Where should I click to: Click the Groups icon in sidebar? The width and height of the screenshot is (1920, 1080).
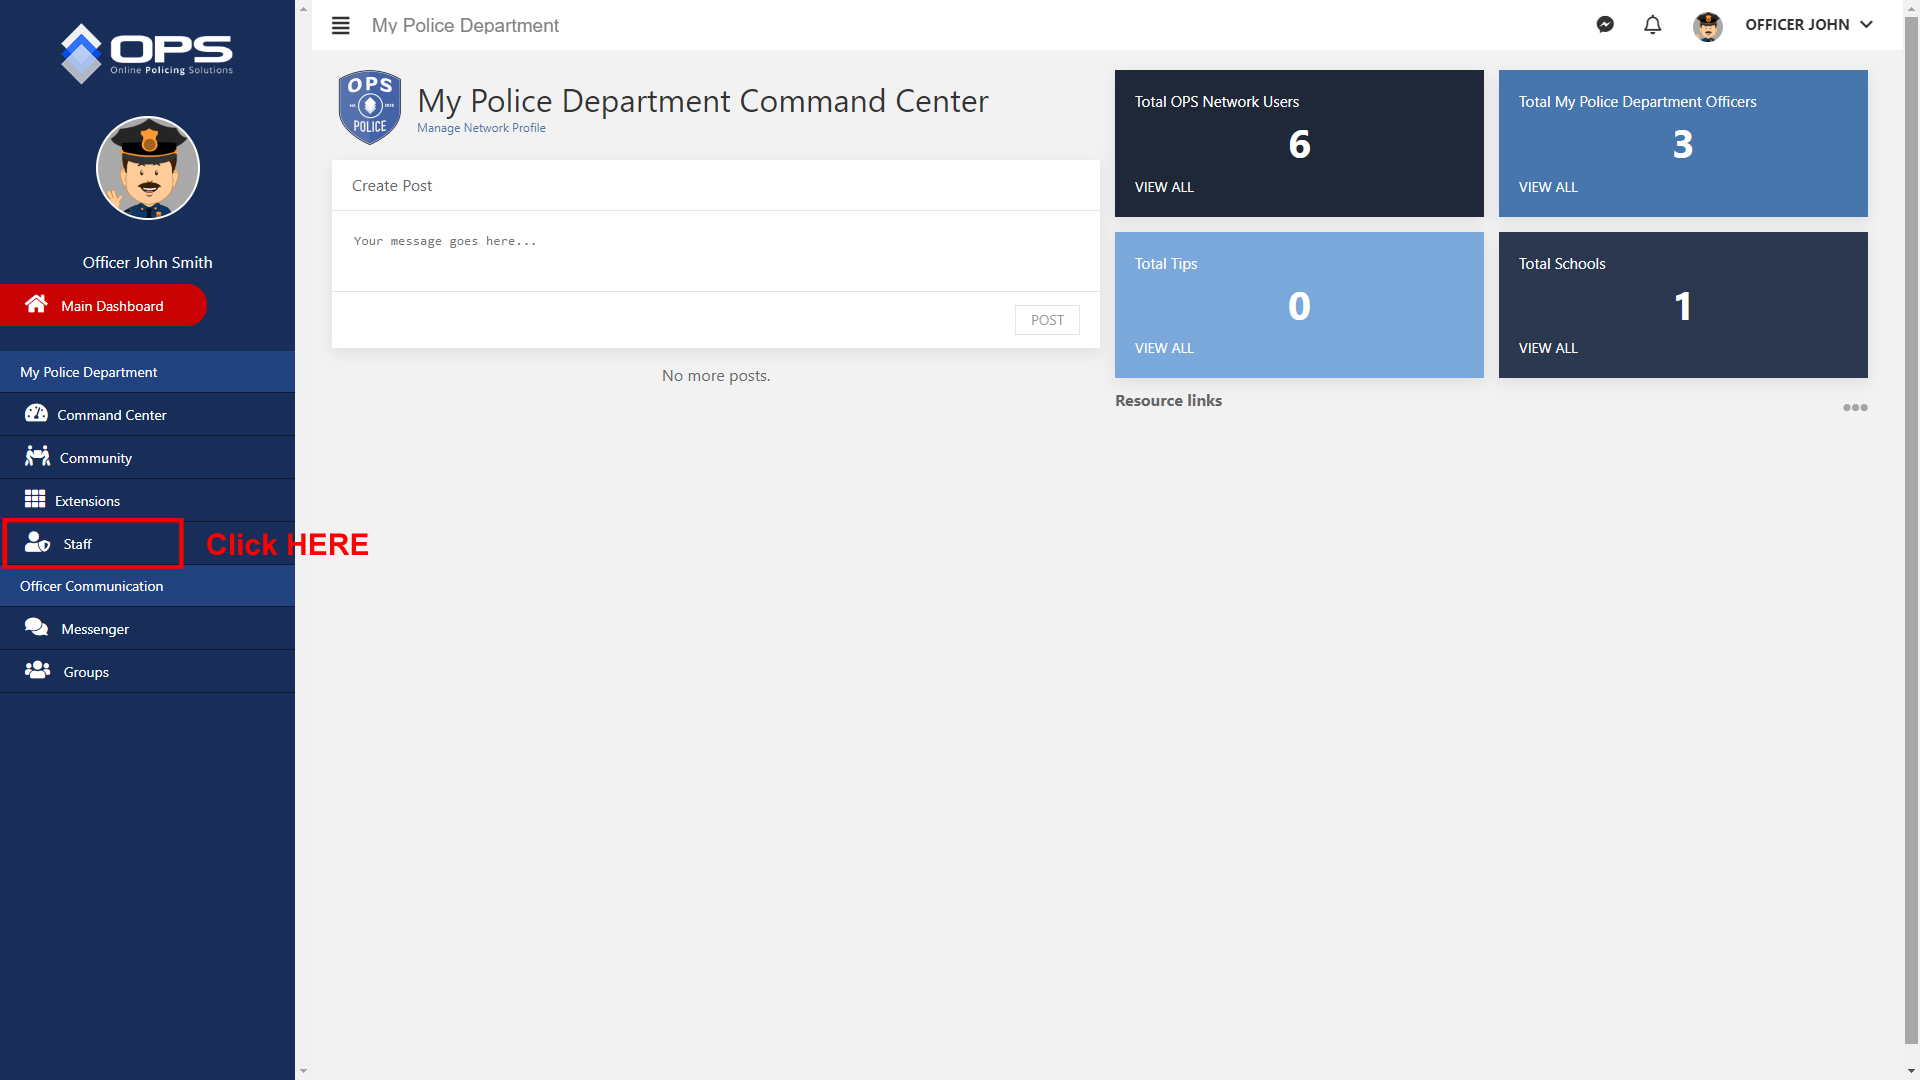[37, 670]
